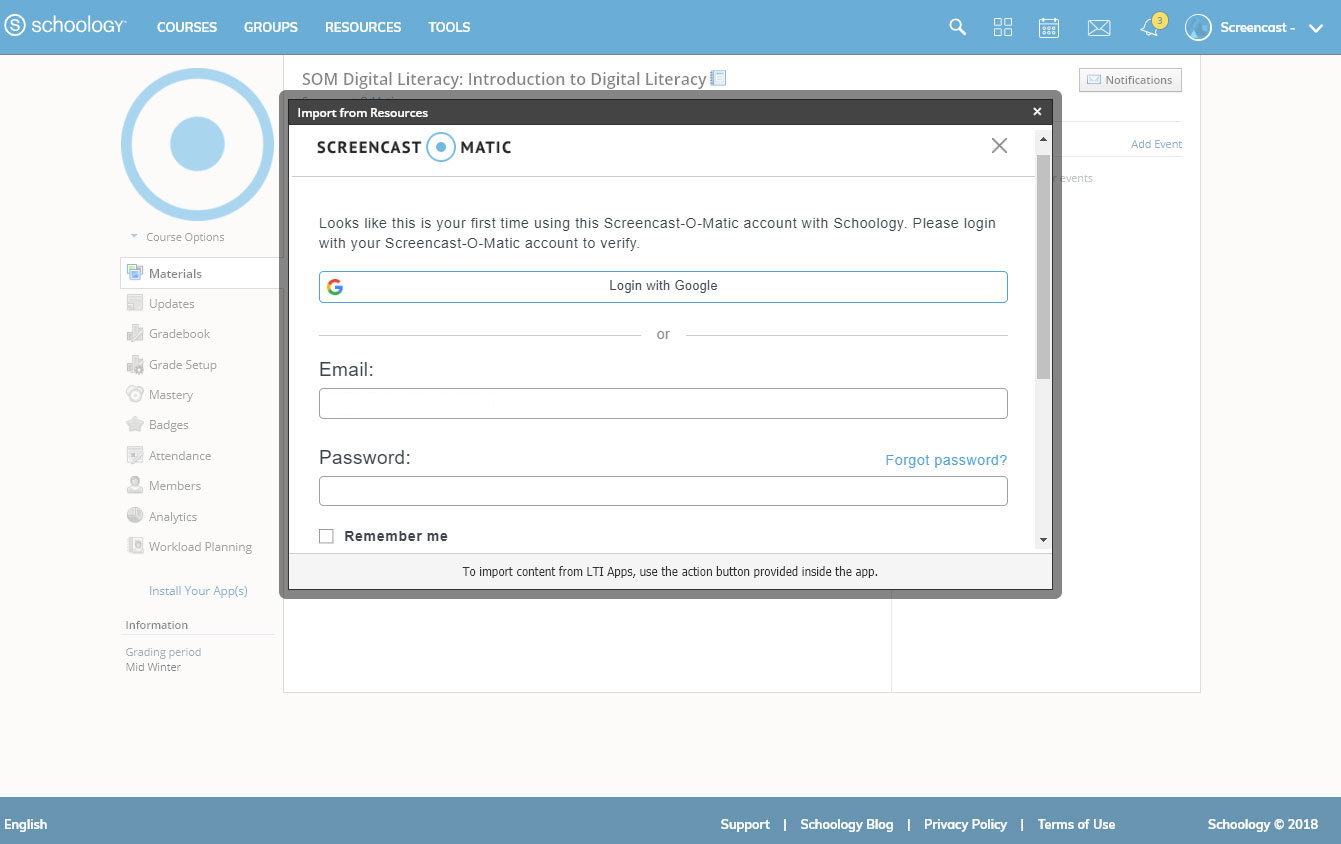
Task: Click the Password input field
Action: [663, 491]
